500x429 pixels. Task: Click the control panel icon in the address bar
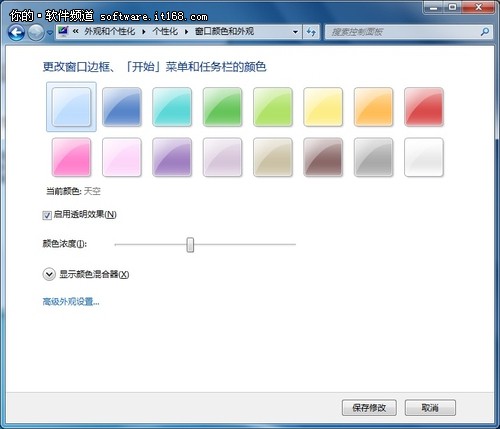pos(63,31)
